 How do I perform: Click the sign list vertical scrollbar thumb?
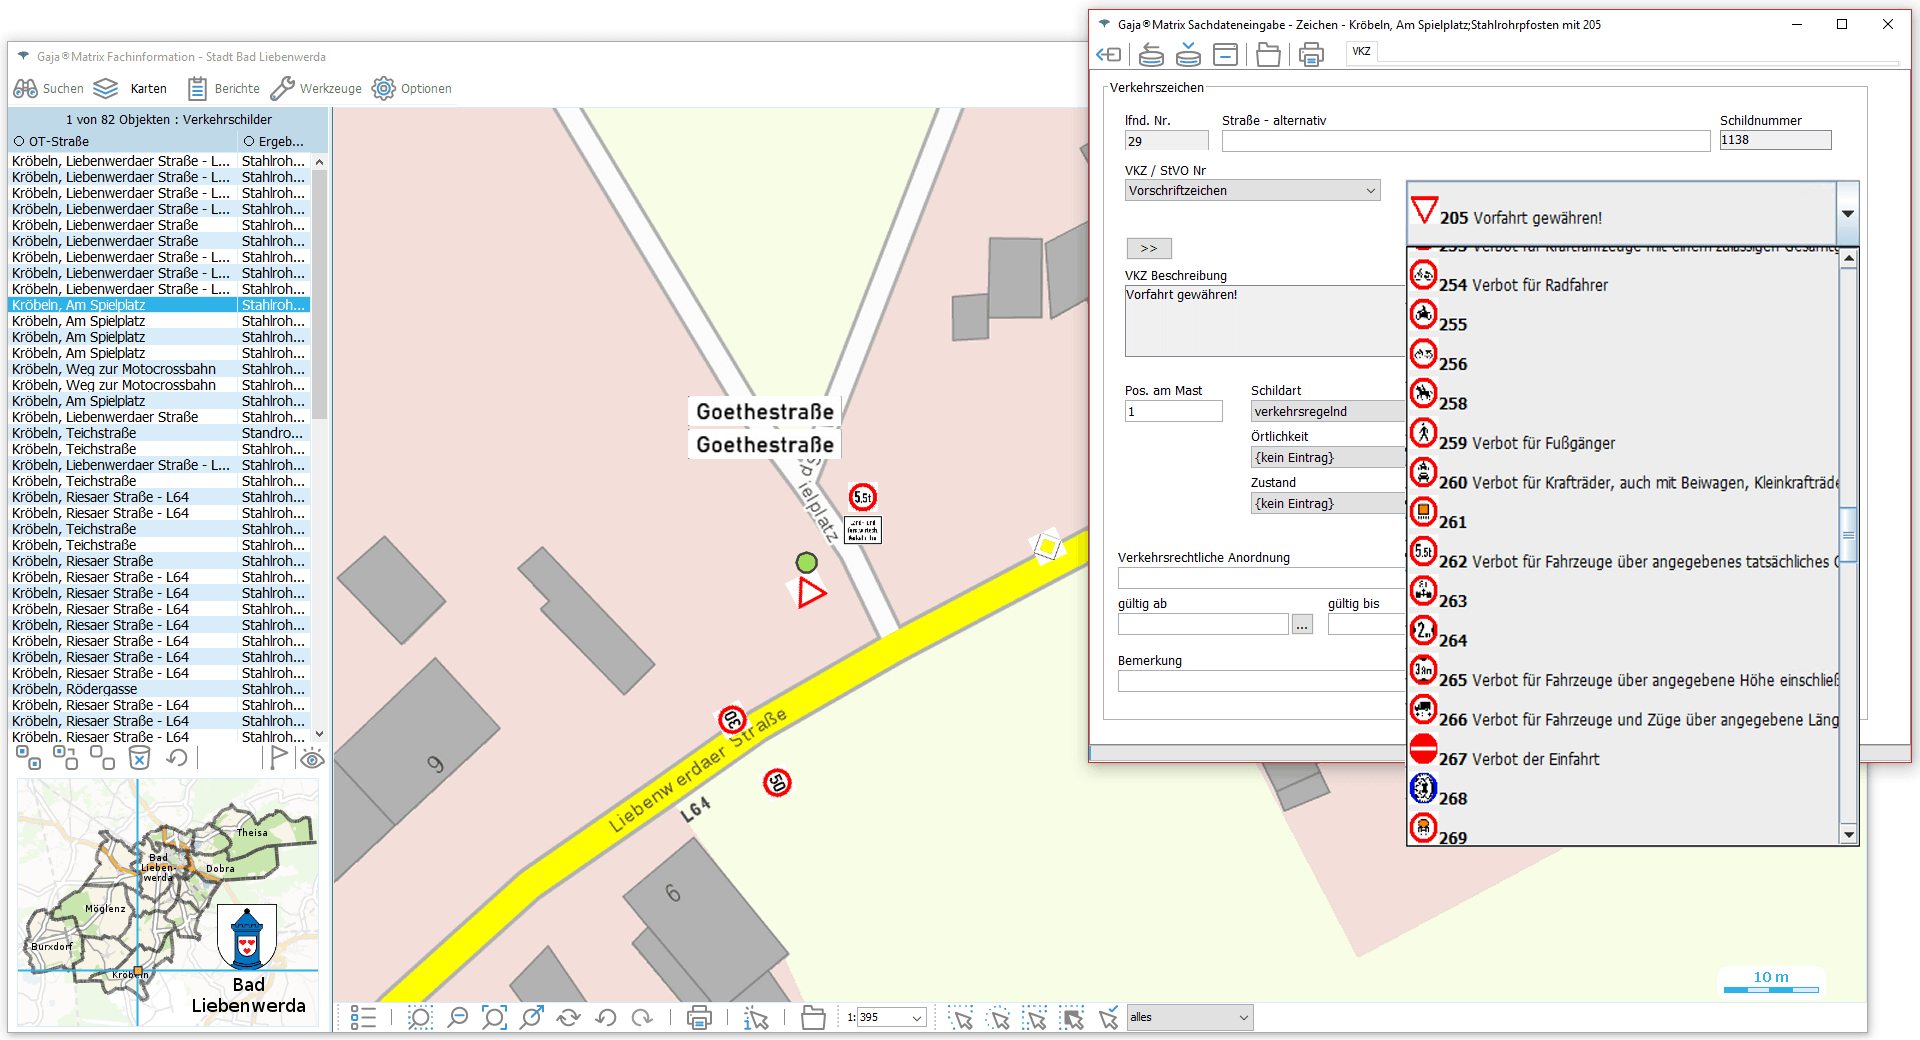pyautogui.click(x=1848, y=534)
